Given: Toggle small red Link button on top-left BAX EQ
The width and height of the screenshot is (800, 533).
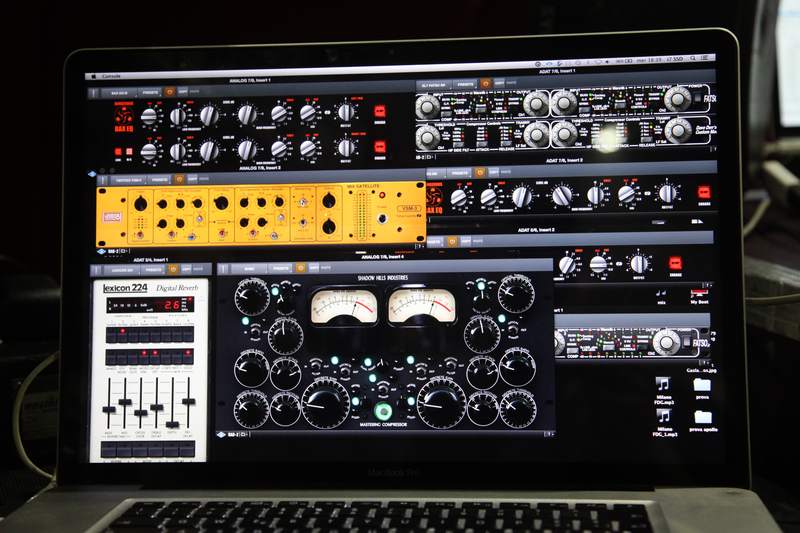Looking at the screenshot, I should pyautogui.click(x=118, y=151).
